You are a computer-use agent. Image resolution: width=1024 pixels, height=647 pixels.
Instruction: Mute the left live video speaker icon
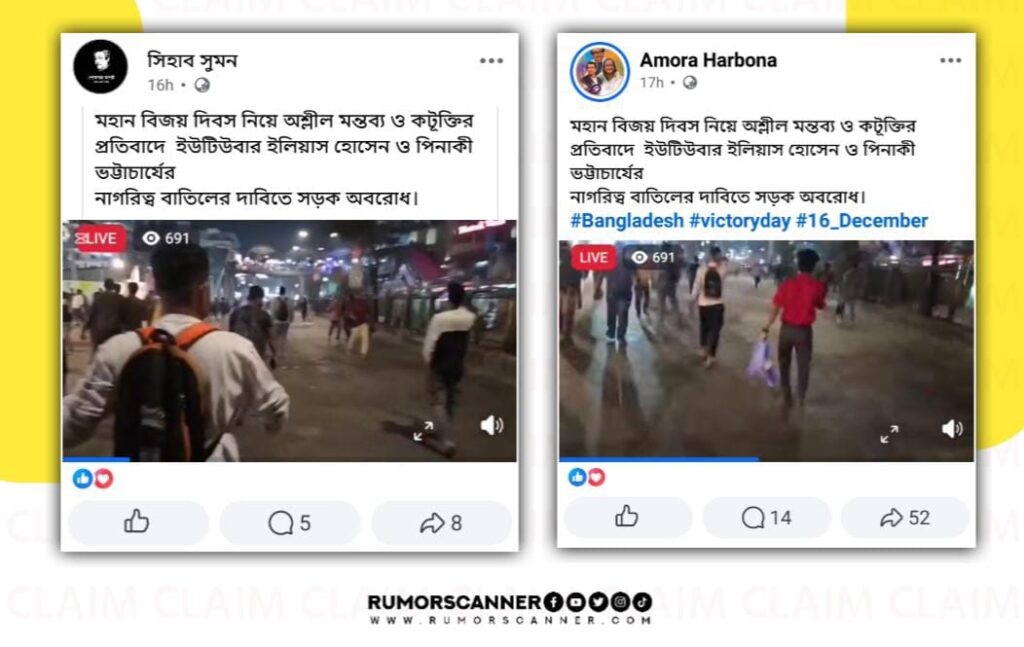pos(492,426)
